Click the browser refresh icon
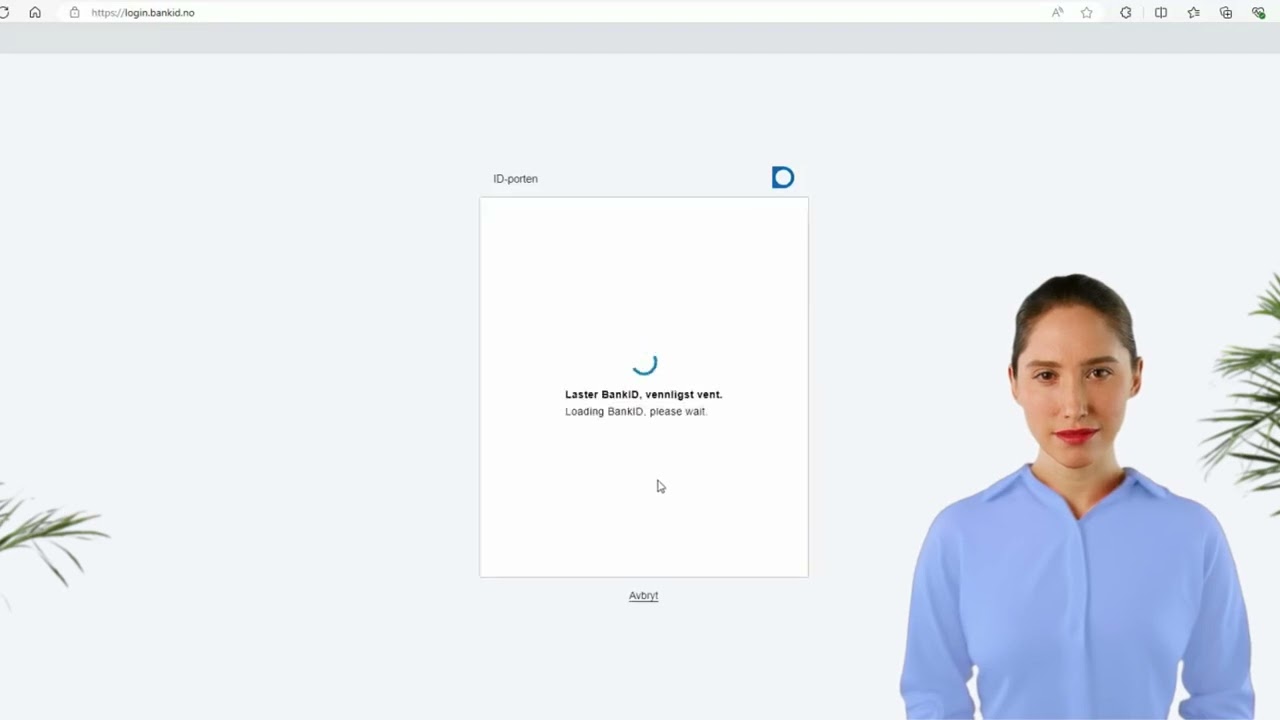The height and width of the screenshot is (720, 1280). pos(4,12)
